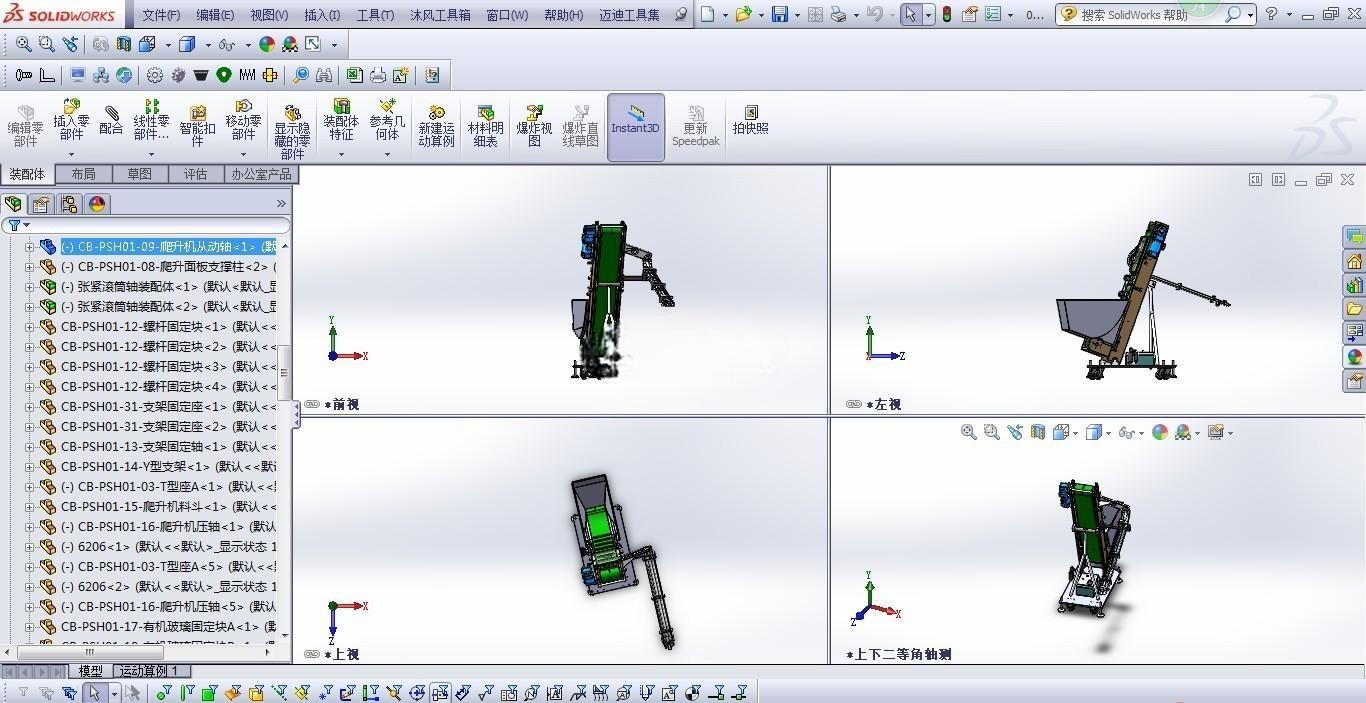
Task: Select the 配合 (Mate) tool
Action: coord(111,120)
